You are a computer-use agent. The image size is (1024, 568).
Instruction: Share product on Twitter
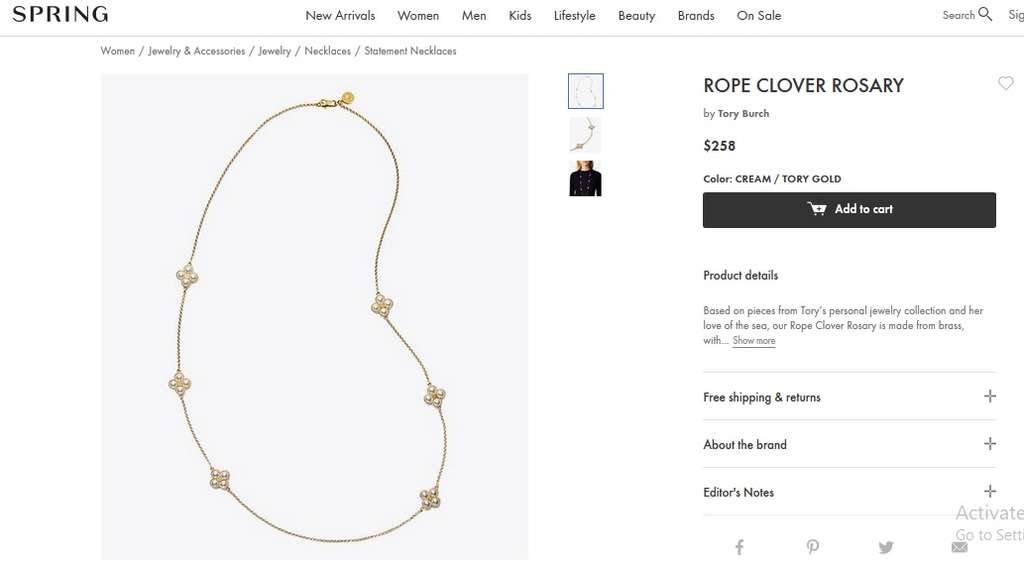click(x=886, y=547)
